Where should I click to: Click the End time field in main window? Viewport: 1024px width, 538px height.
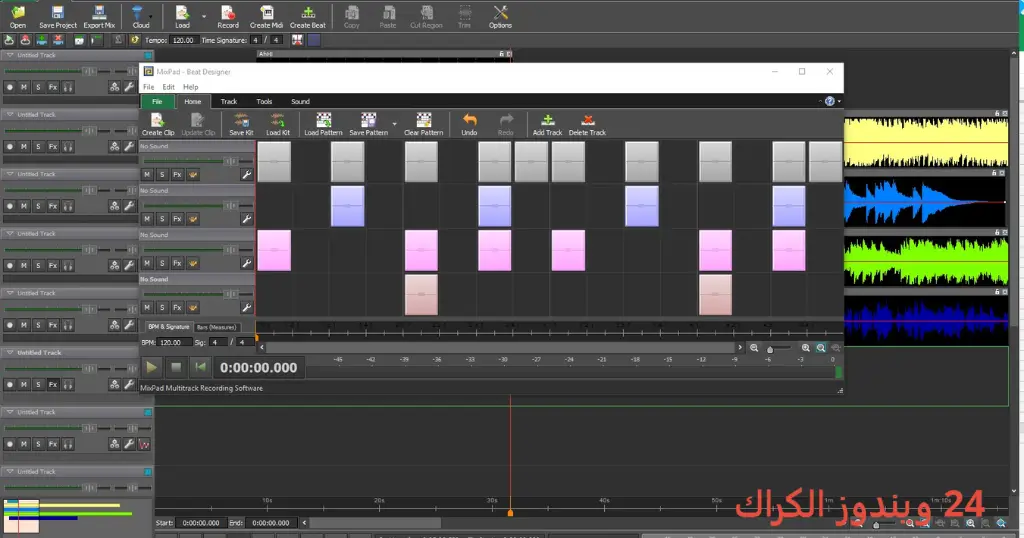tap(270, 523)
